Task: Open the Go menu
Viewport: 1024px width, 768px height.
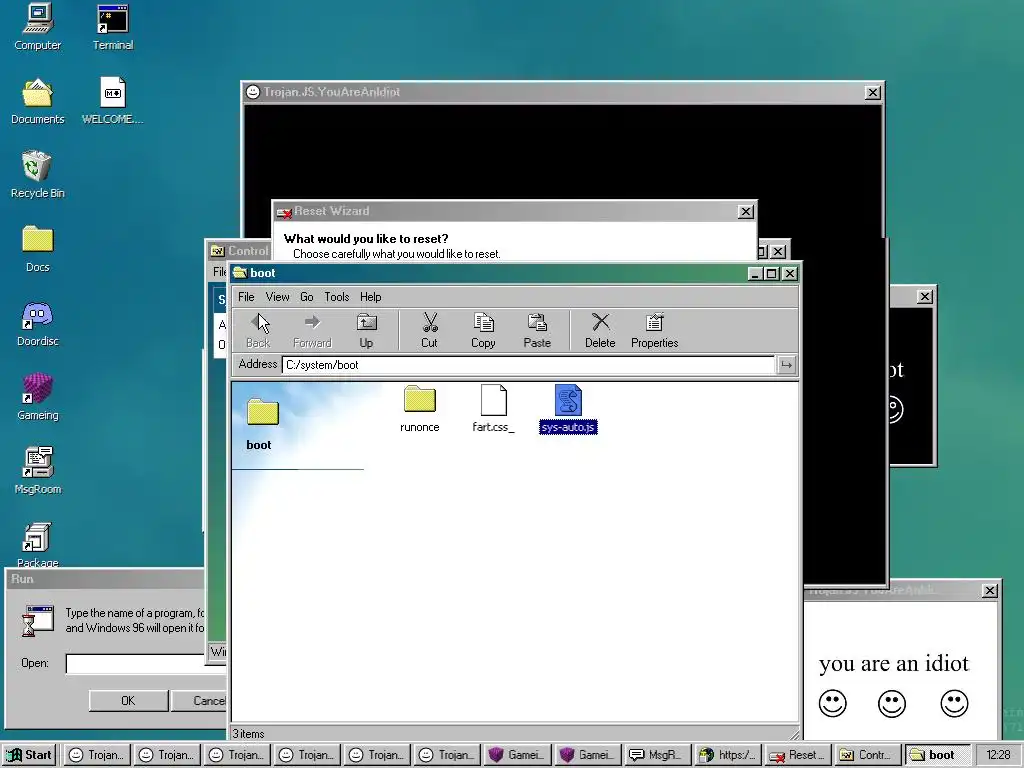Action: pyautogui.click(x=306, y=296)
